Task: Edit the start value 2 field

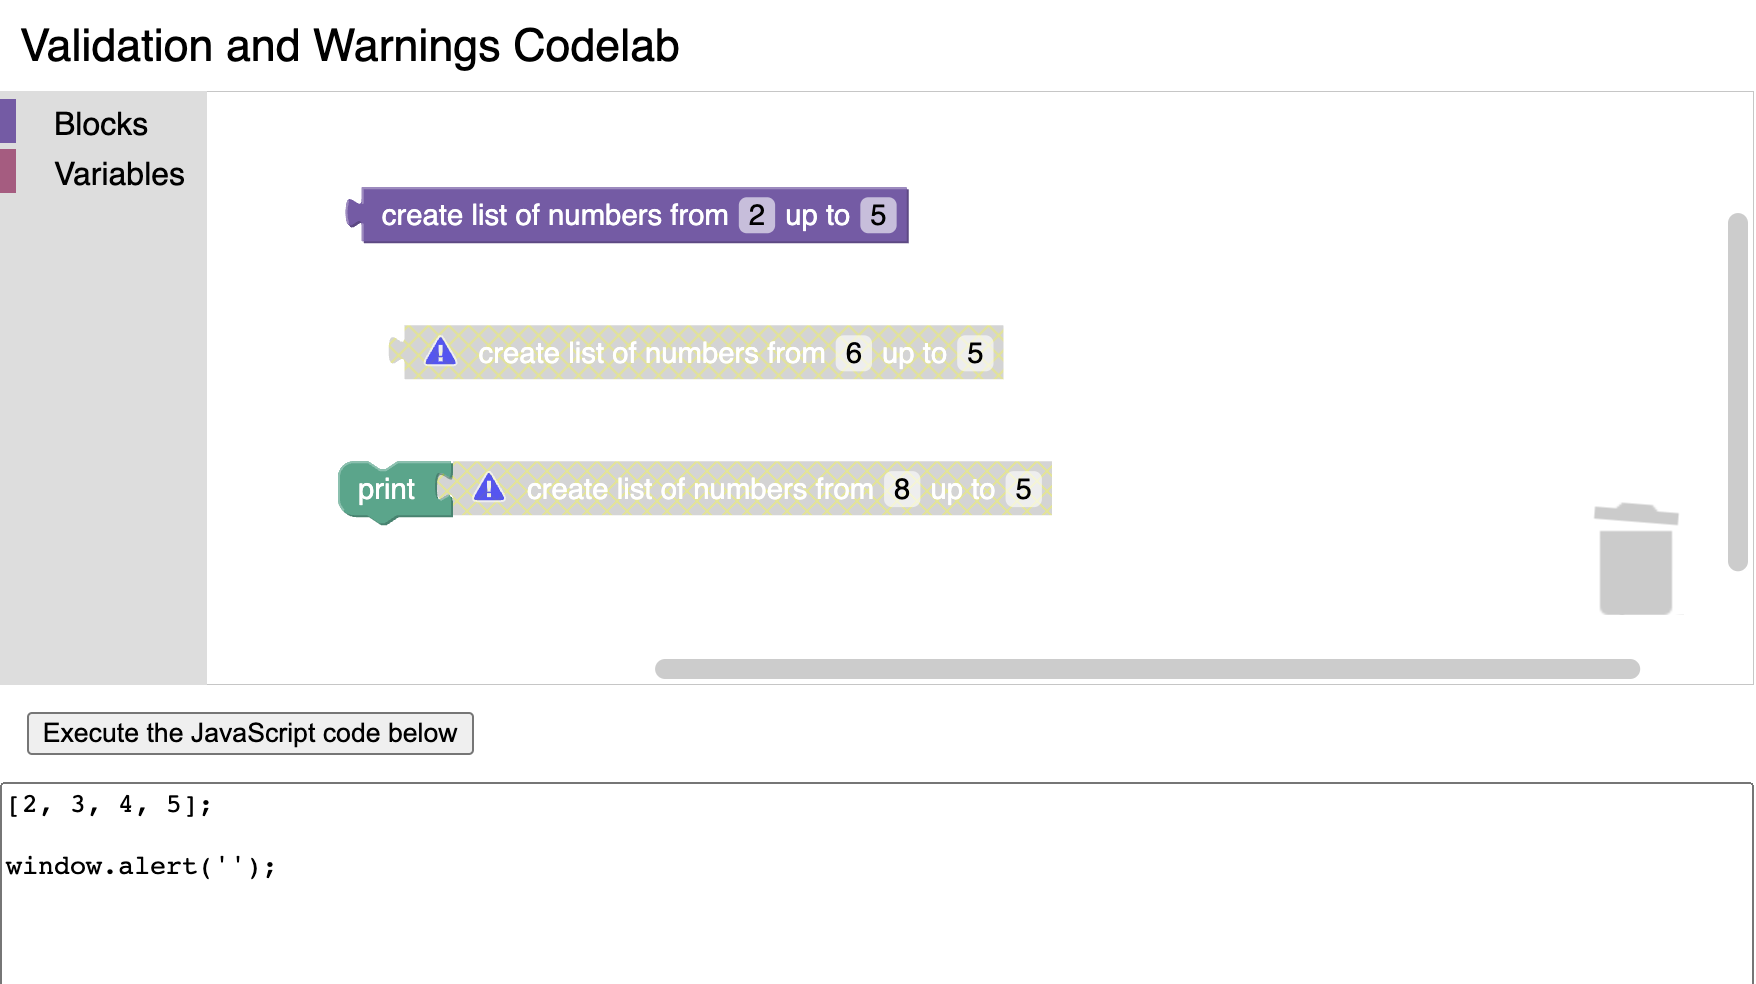Action: click(757, 215)
